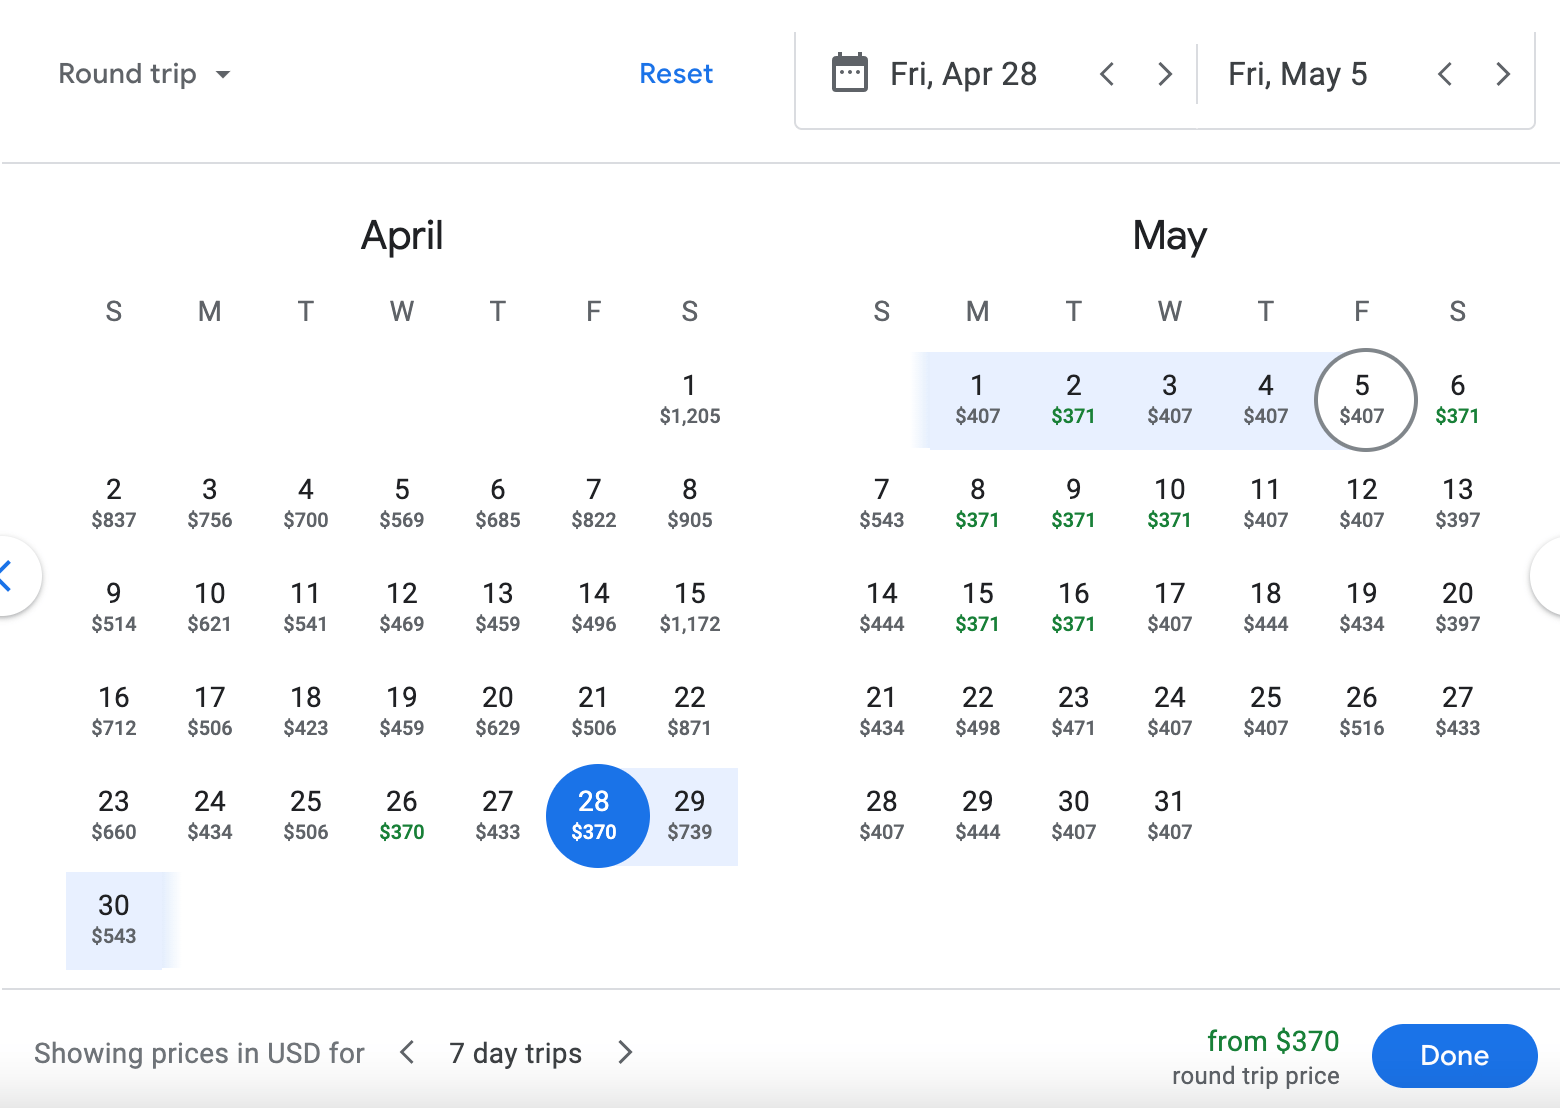Advance departure date forward one day
Screen dimensions: 1560x1108
pyautogui.click(x=1164, y=74)
